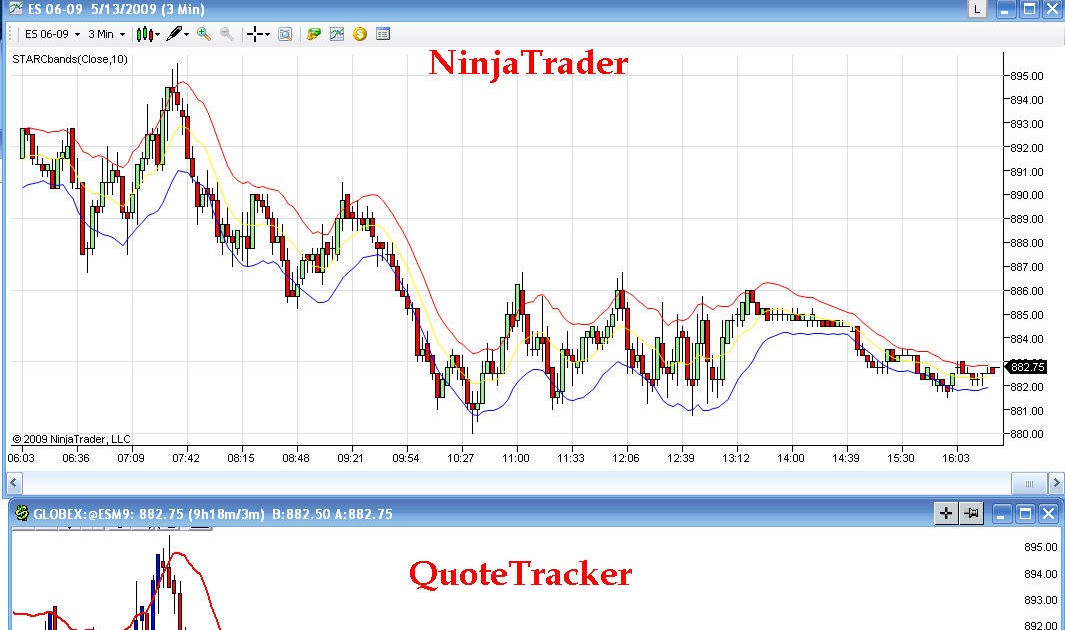Click the gold dollar coin icon
The height and width of the screenshot is (630, 1065).
point(360,34)
